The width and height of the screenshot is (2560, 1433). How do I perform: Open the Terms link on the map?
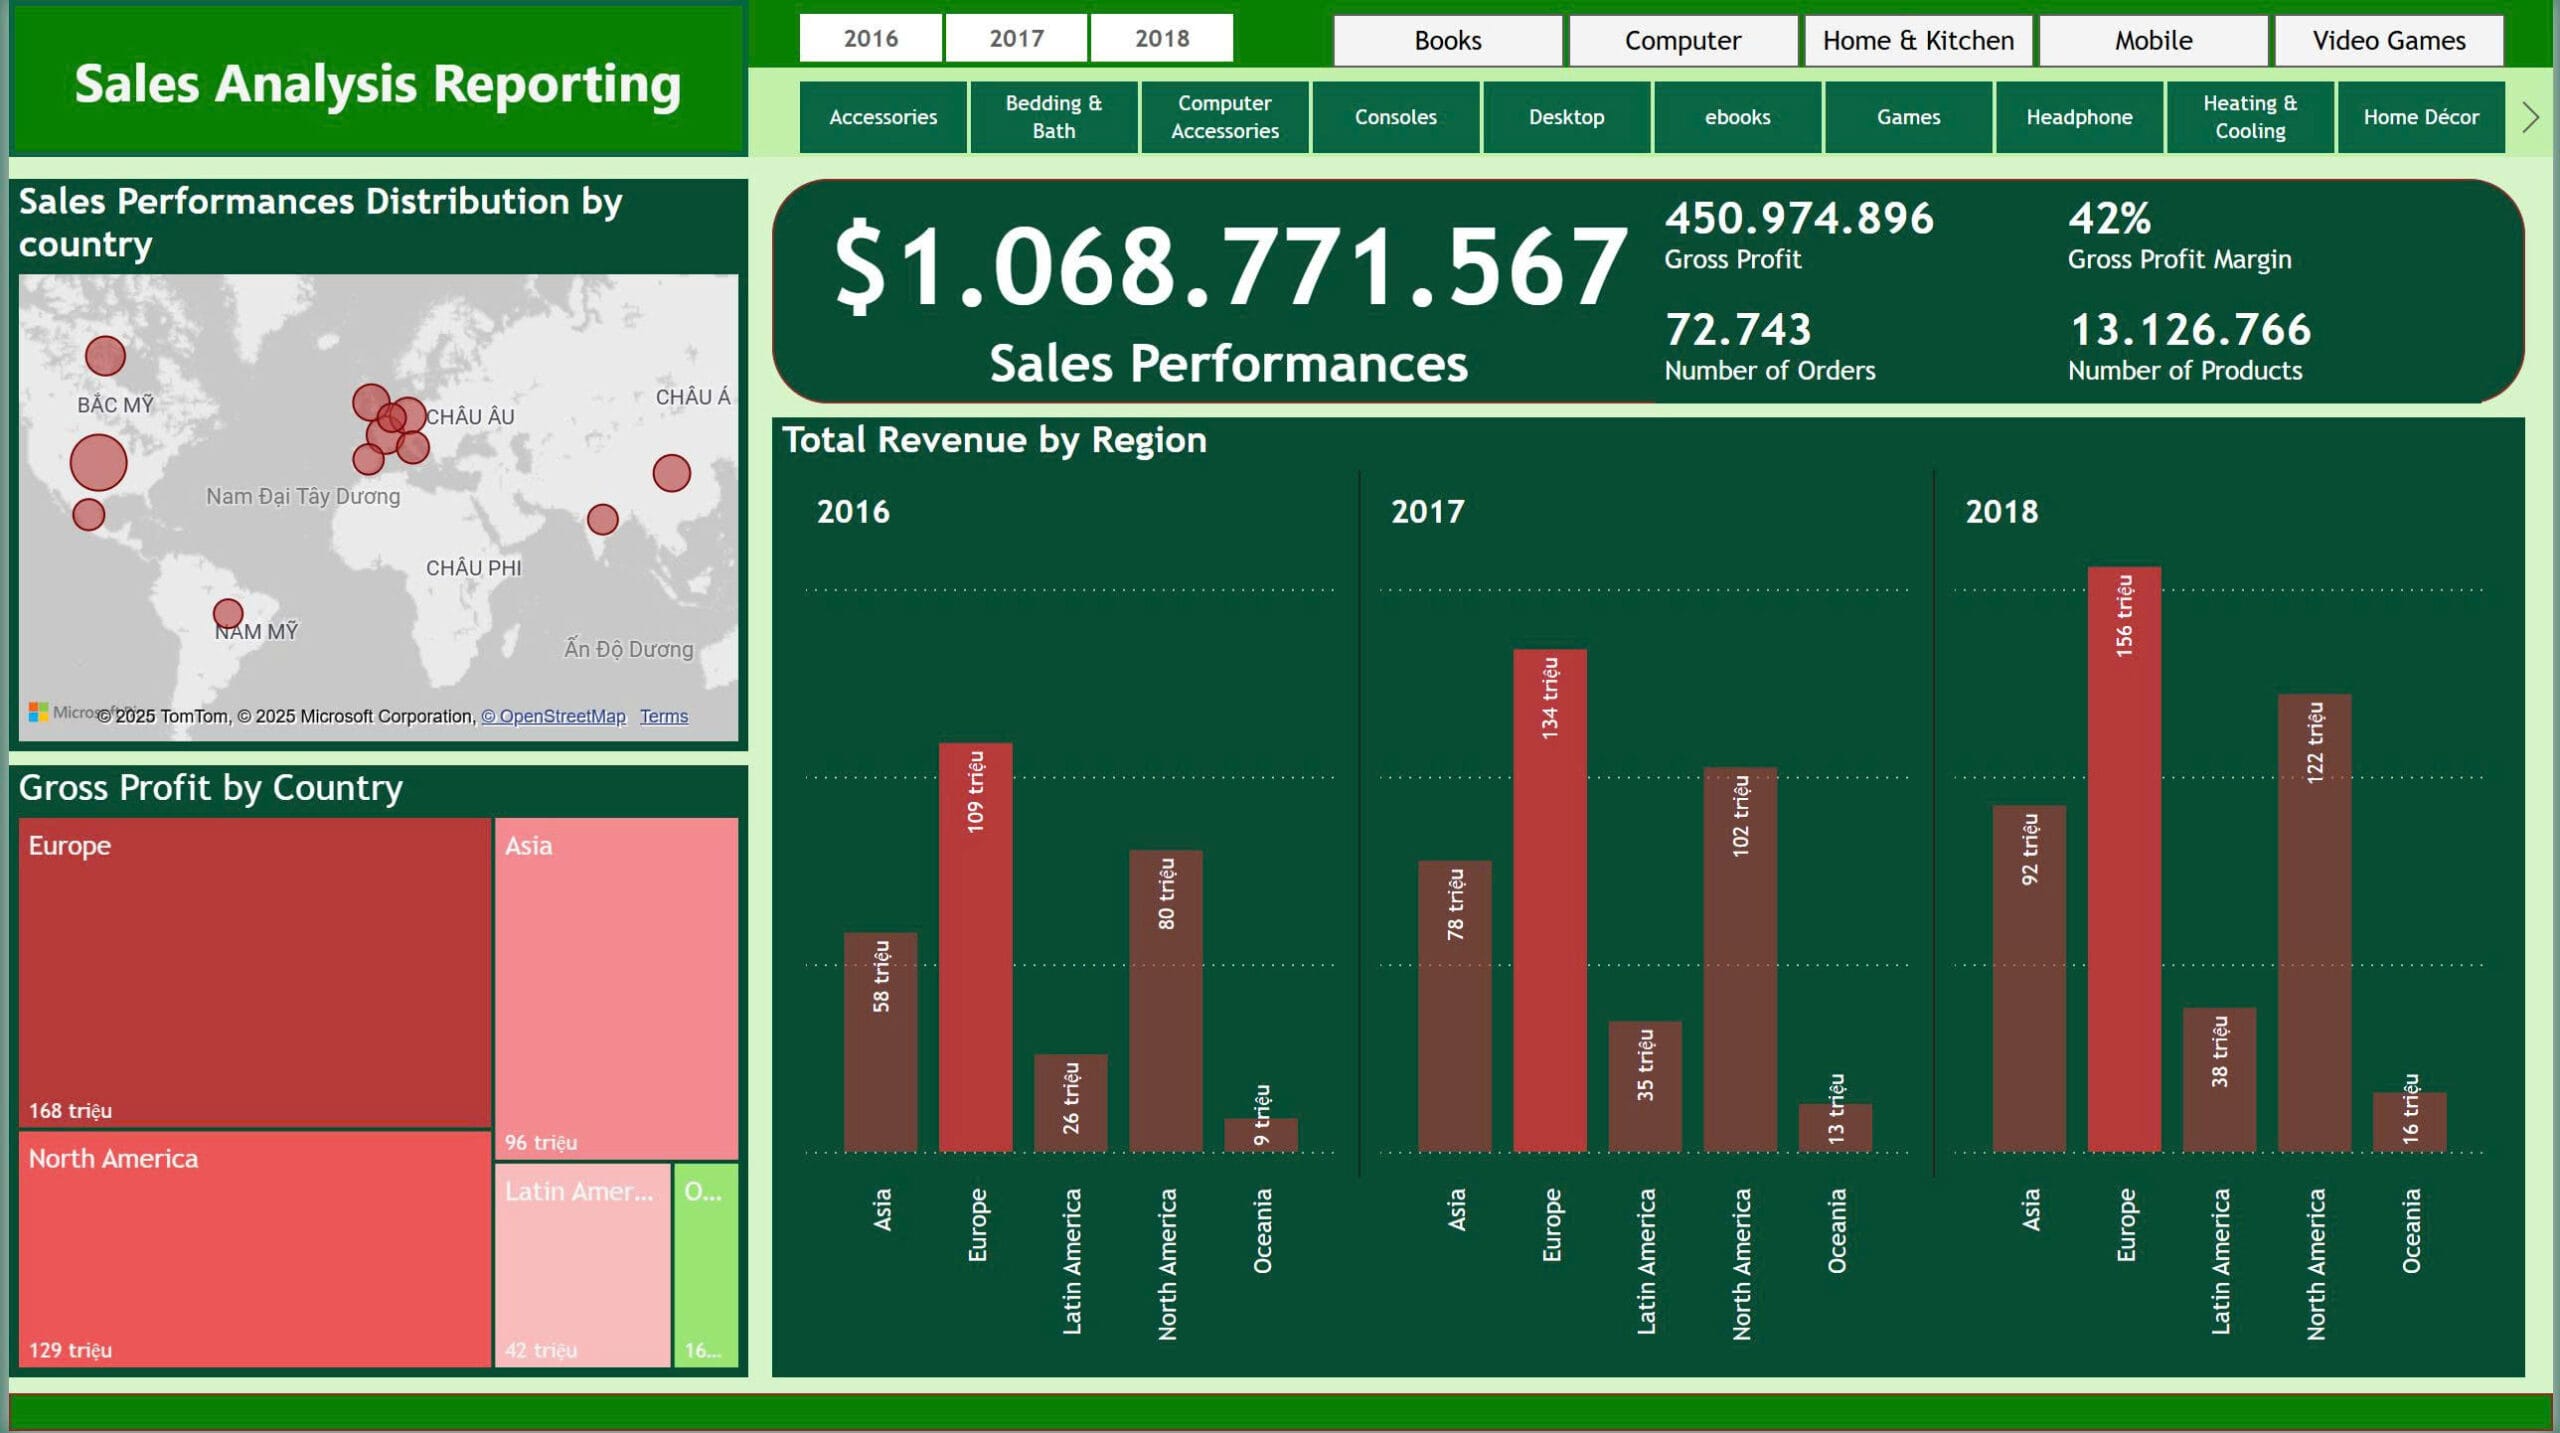point(663,716)
